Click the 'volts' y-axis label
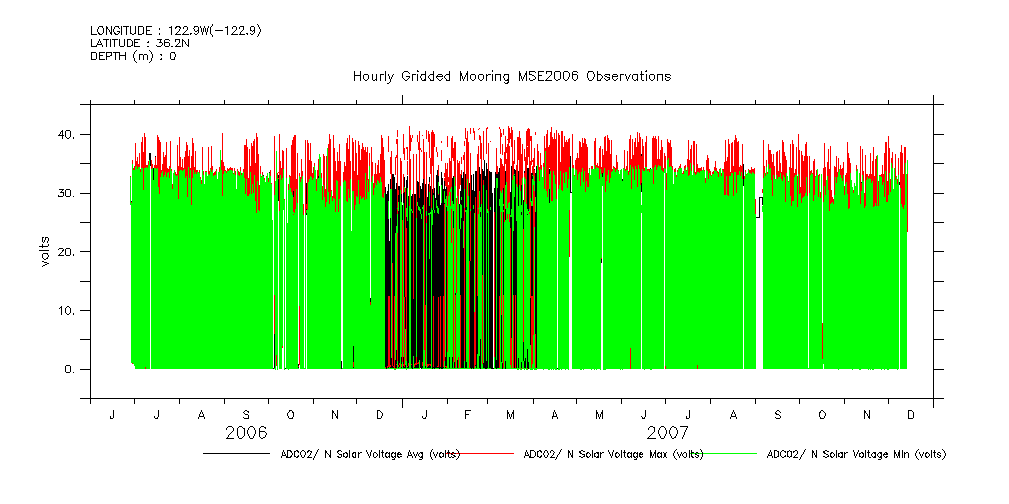 (45, 251)
